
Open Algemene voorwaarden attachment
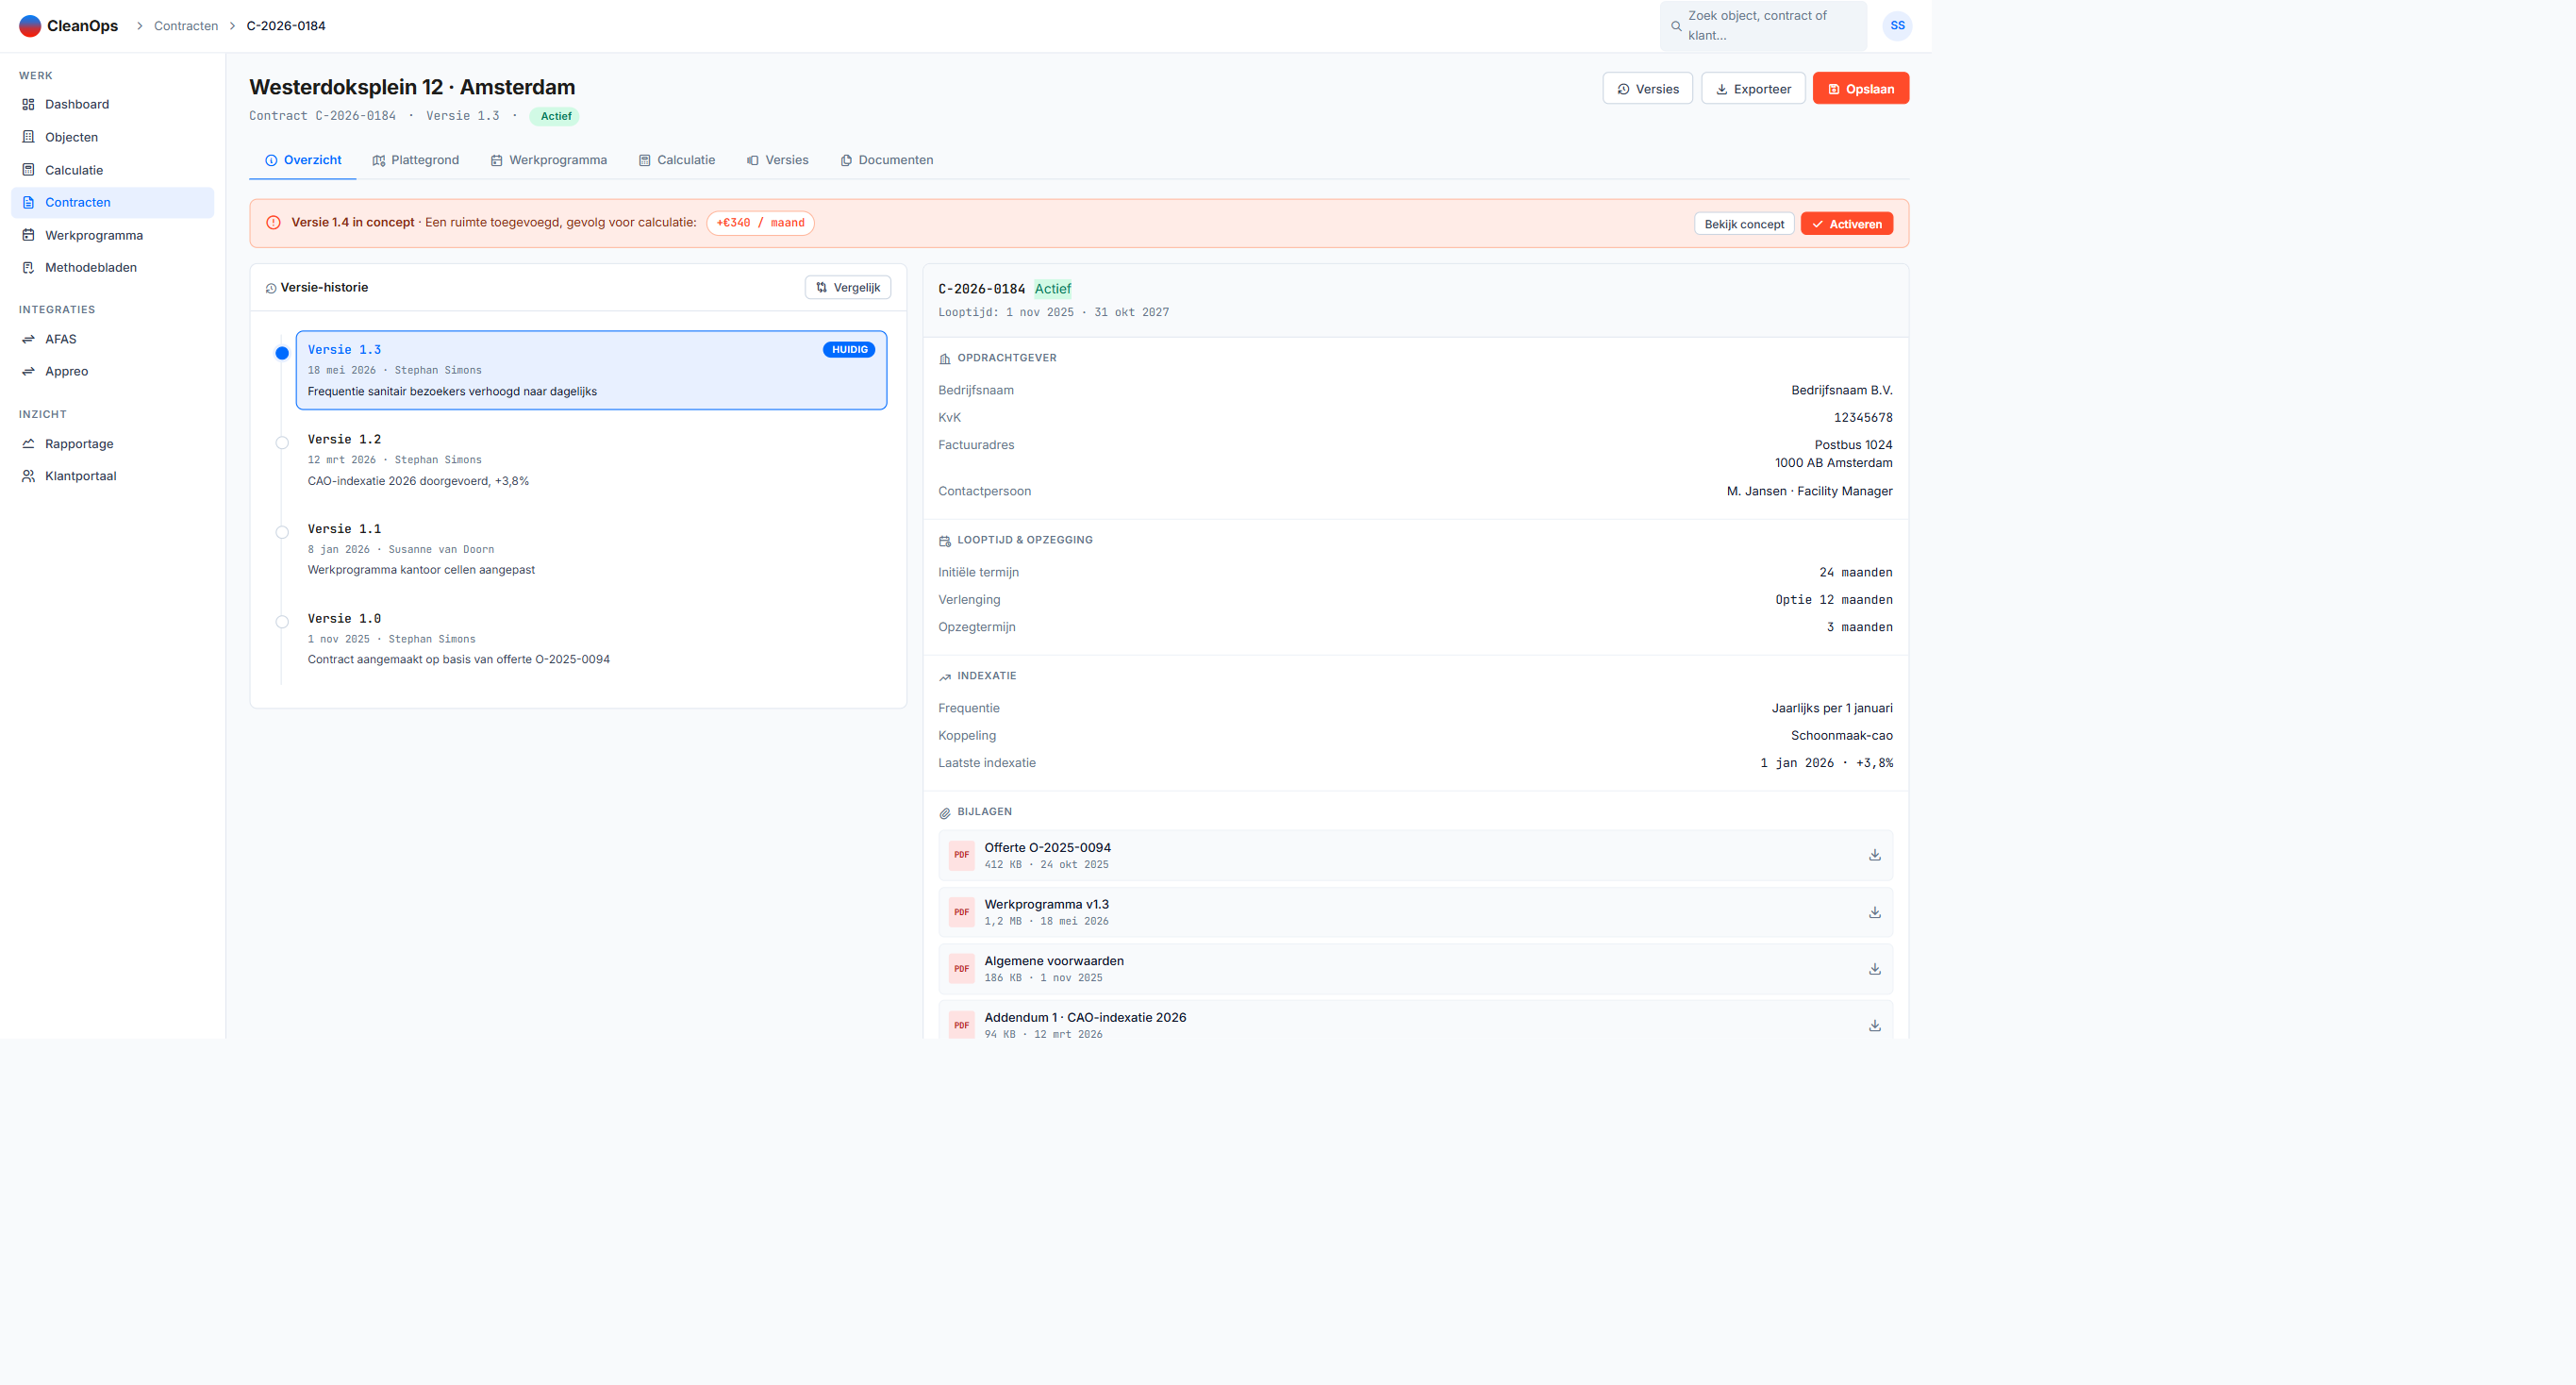coord(1415,969)
